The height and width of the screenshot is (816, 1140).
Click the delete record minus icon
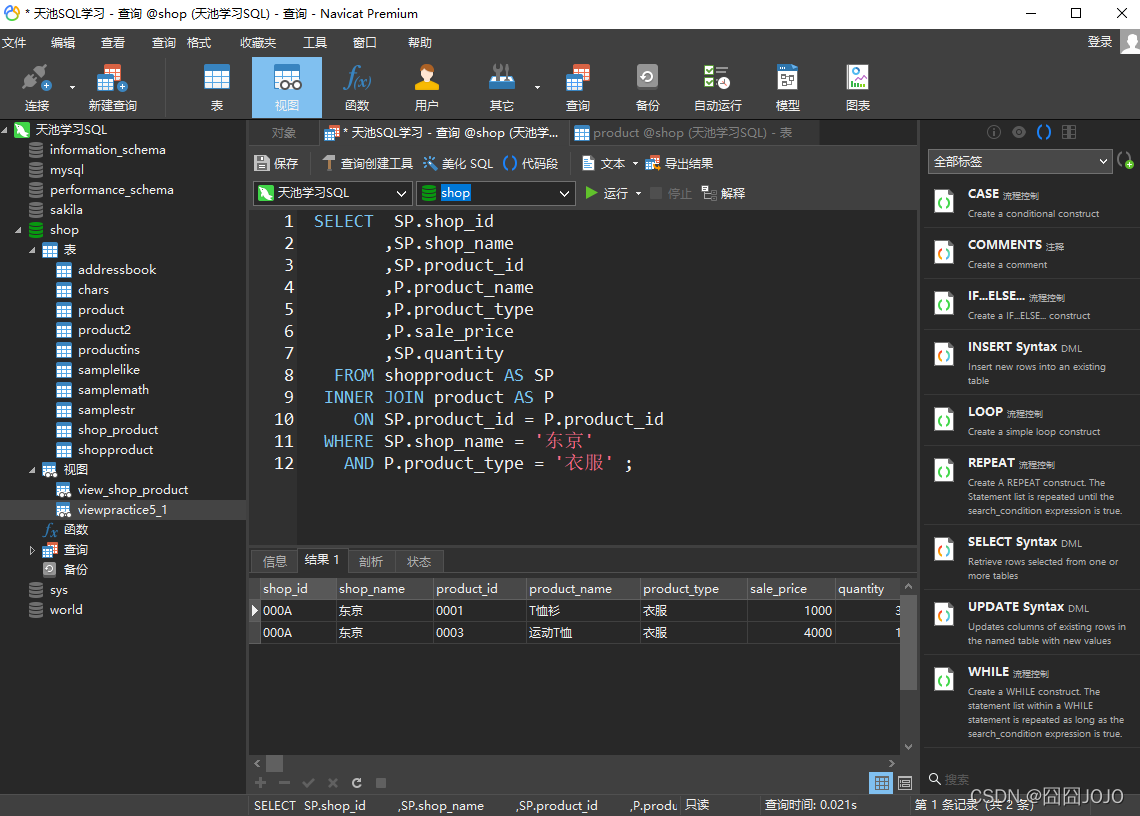click(284, 783)
